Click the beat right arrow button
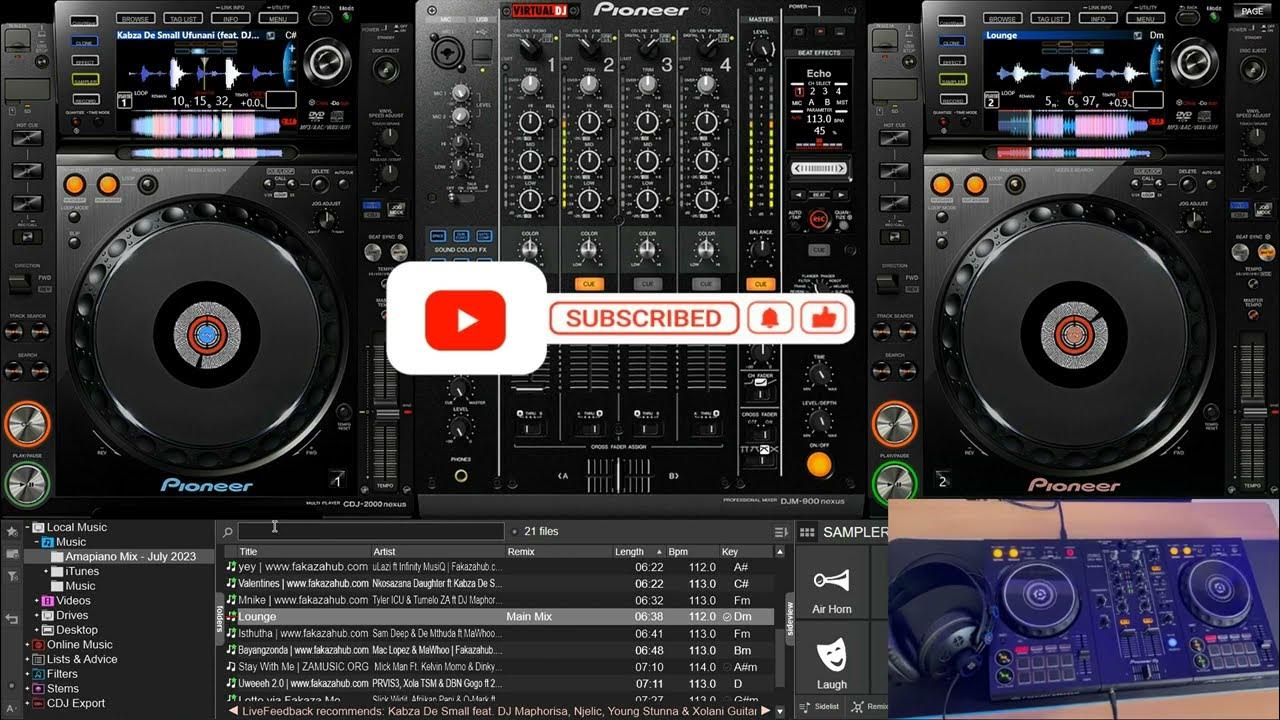Image resolution: width=1280 pixels, height=720 pixels. point(841,194)
